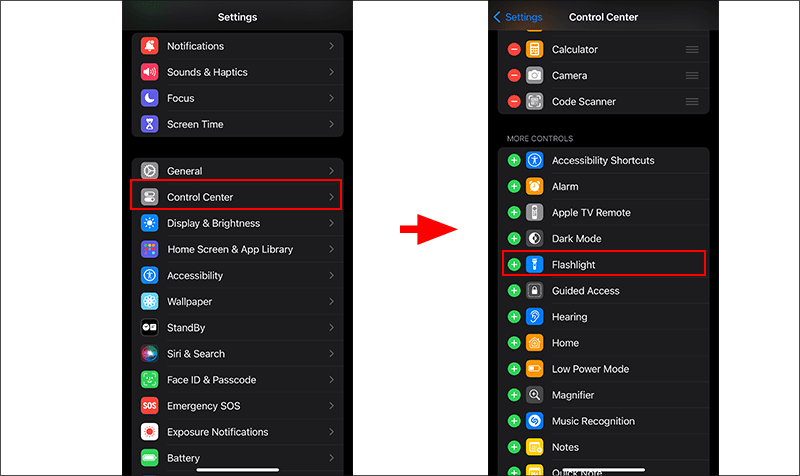
Task: Tap the StandBy icon
Action: click(x=149, y=328)
